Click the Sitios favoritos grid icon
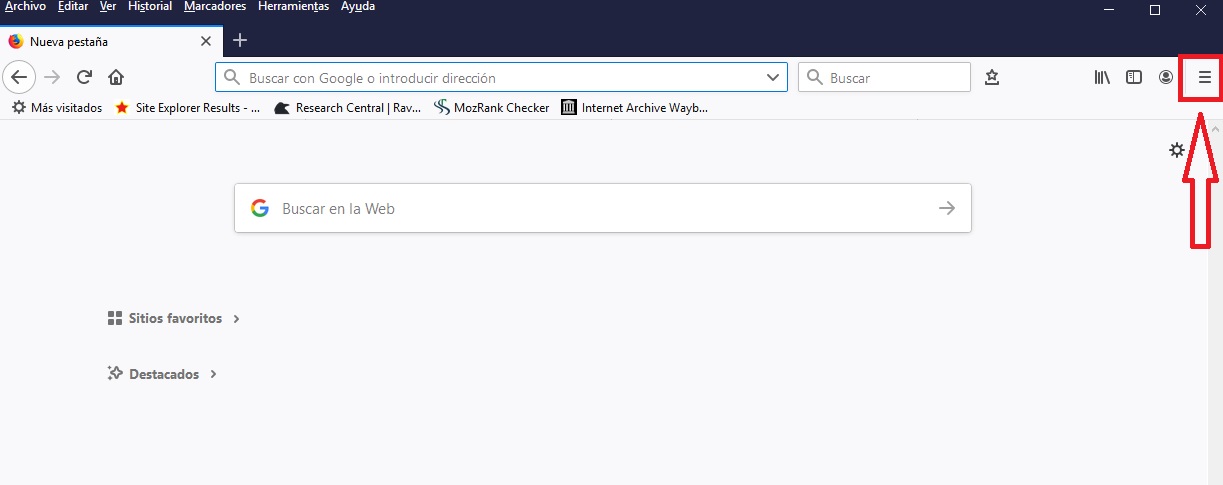 click(114, 318)
